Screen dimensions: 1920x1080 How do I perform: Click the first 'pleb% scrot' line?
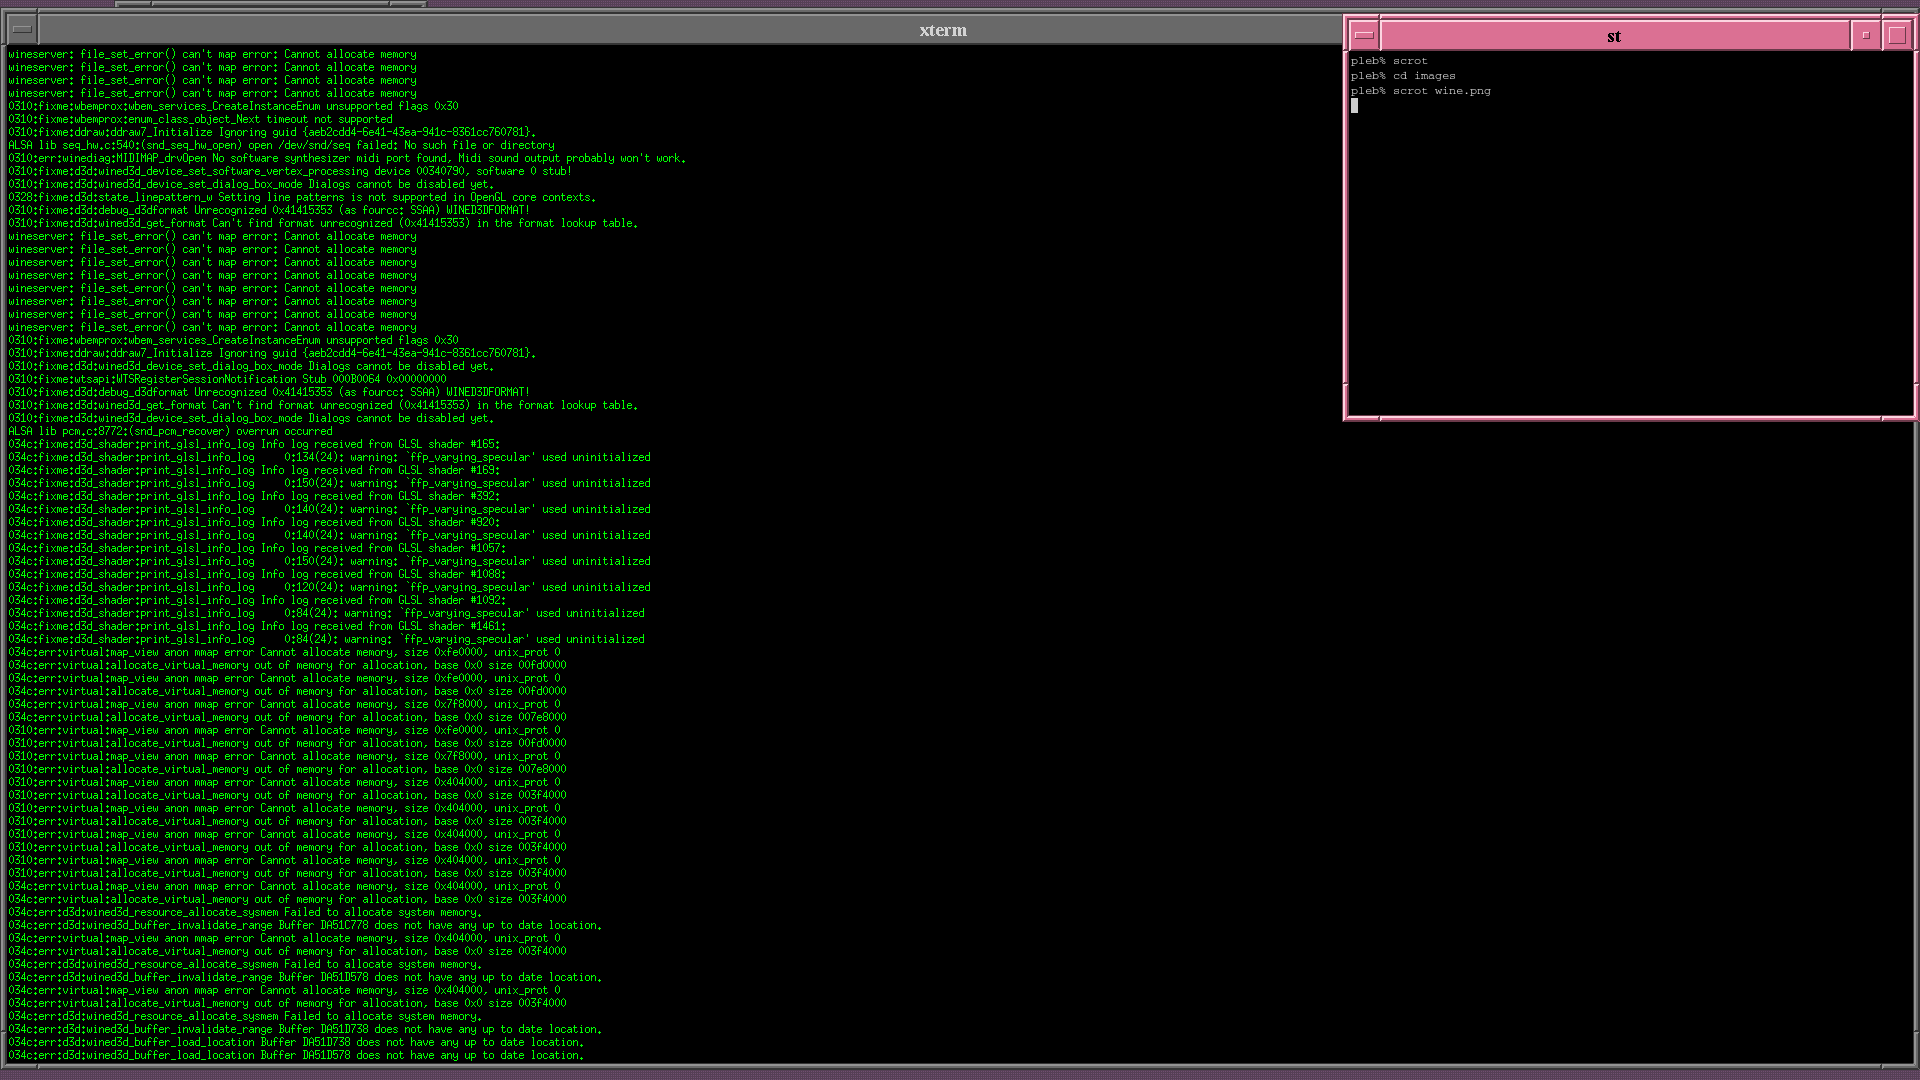[x=1389, y=61]
